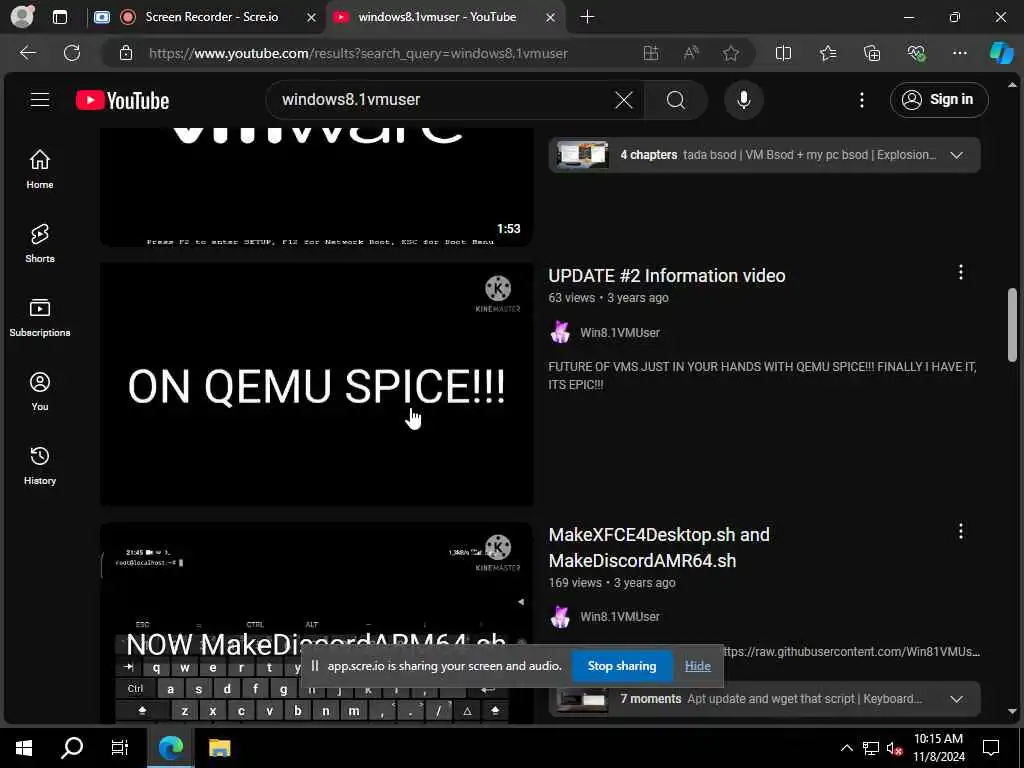
Task: Open the Copilot sidebar
Action: [x=1001, y=54]
